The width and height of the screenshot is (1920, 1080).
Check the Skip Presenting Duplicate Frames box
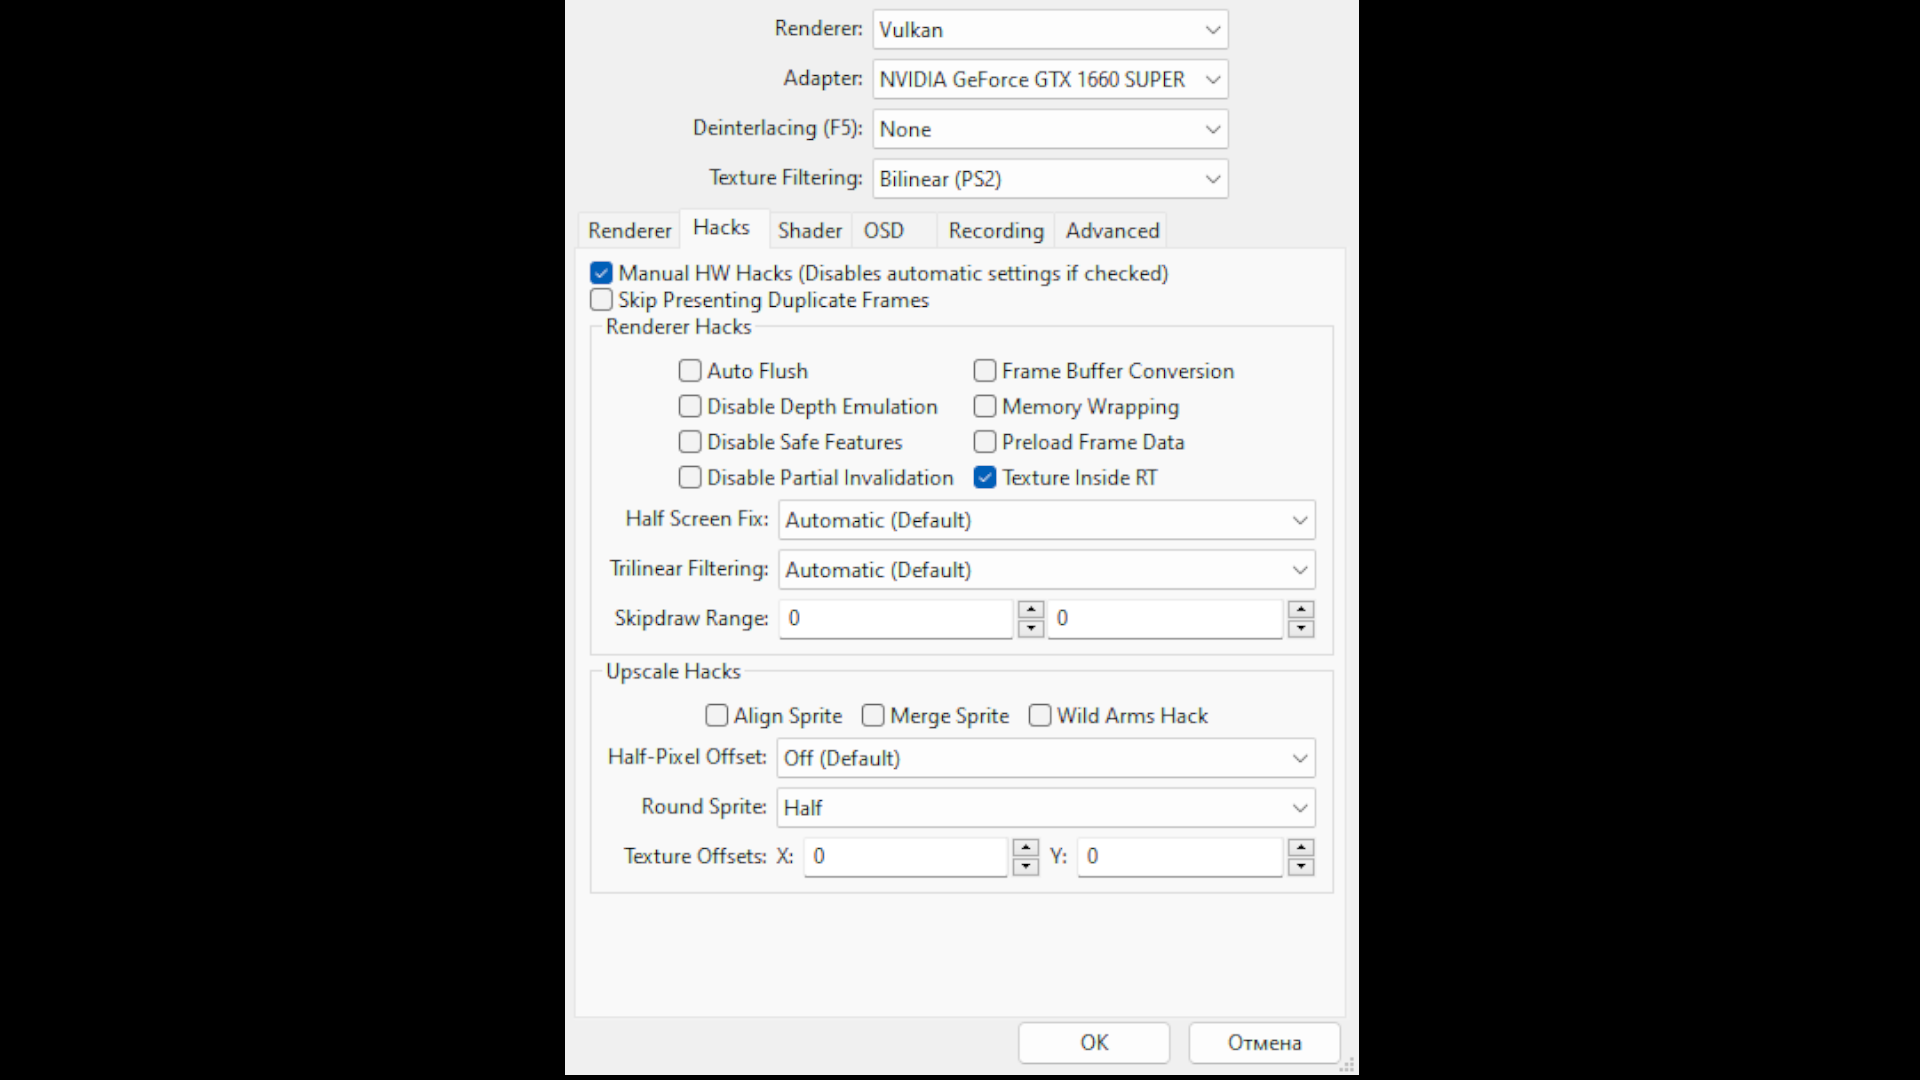(601, 299)
